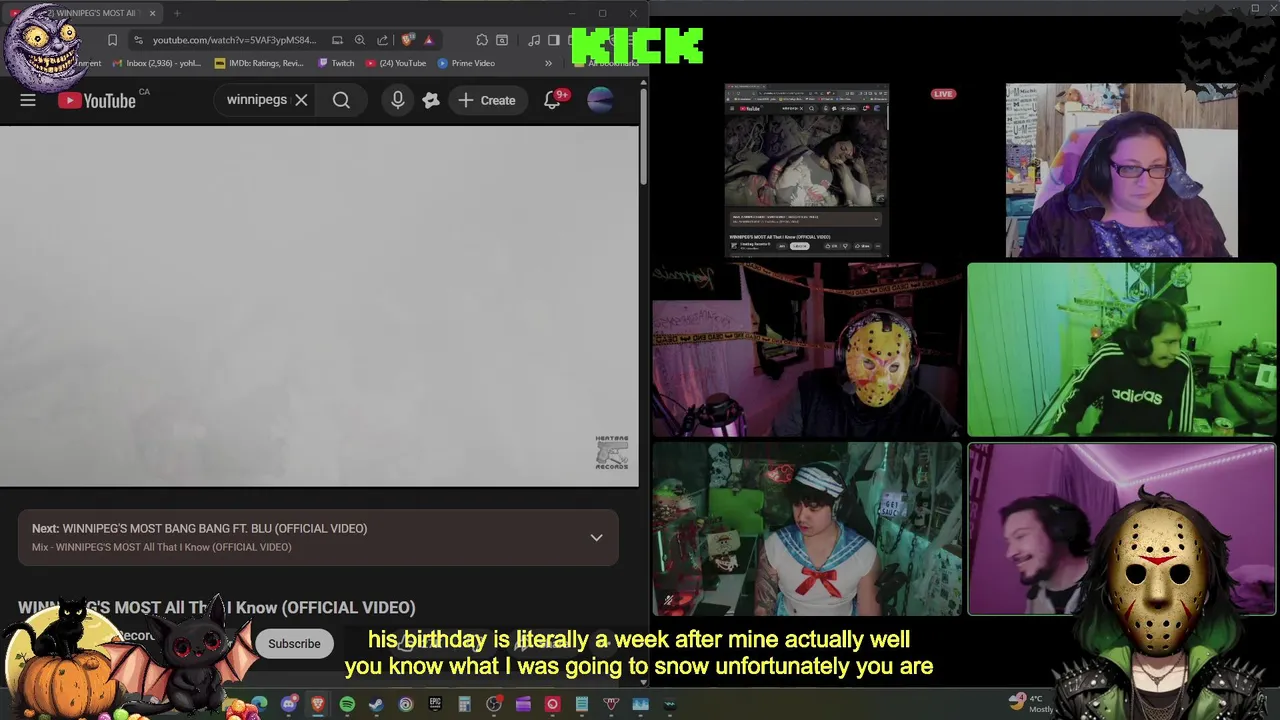Select 'Next: WINNIPEG'S MOST BANG BANG FT. BLU' text
This screenshot has height=720, width=1280.
tap(199, 528)
